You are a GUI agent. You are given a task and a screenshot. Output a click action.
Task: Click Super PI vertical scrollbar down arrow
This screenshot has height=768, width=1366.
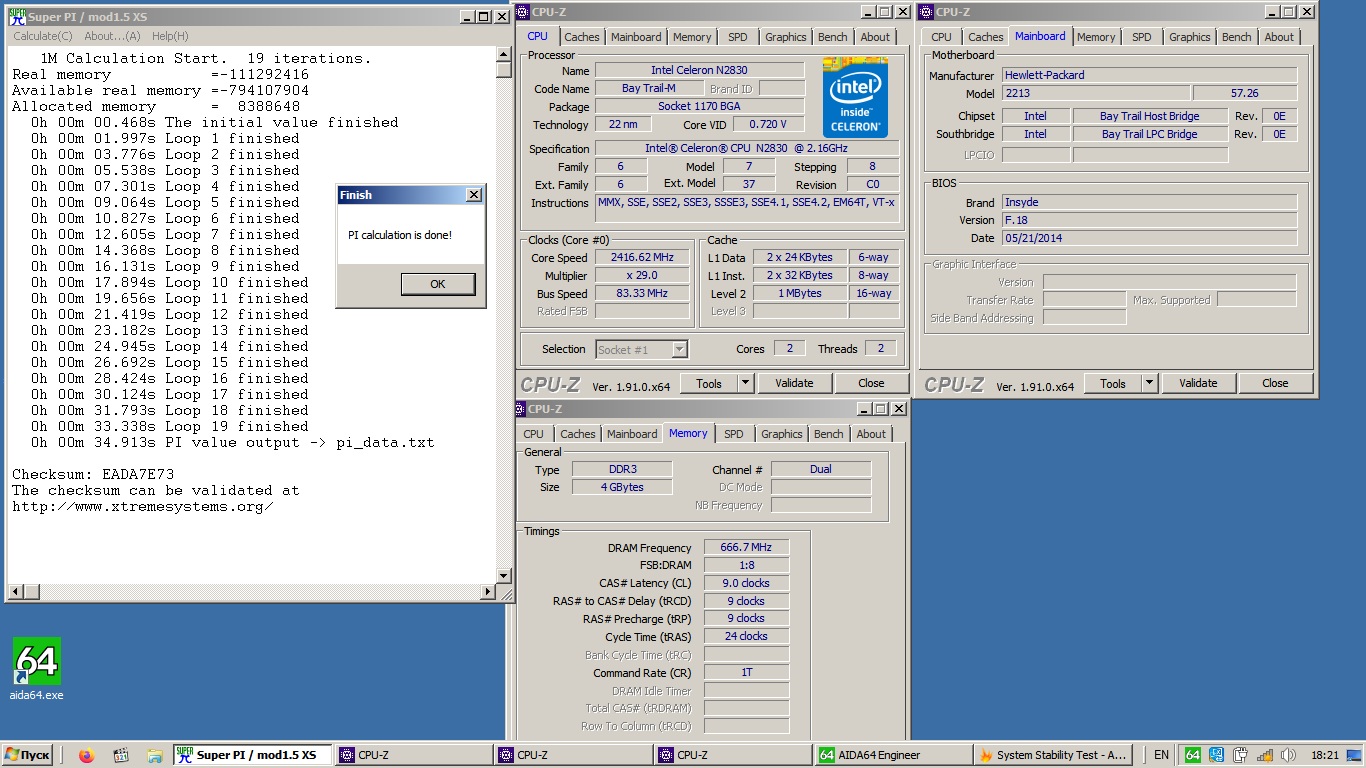tap(504, 576)
